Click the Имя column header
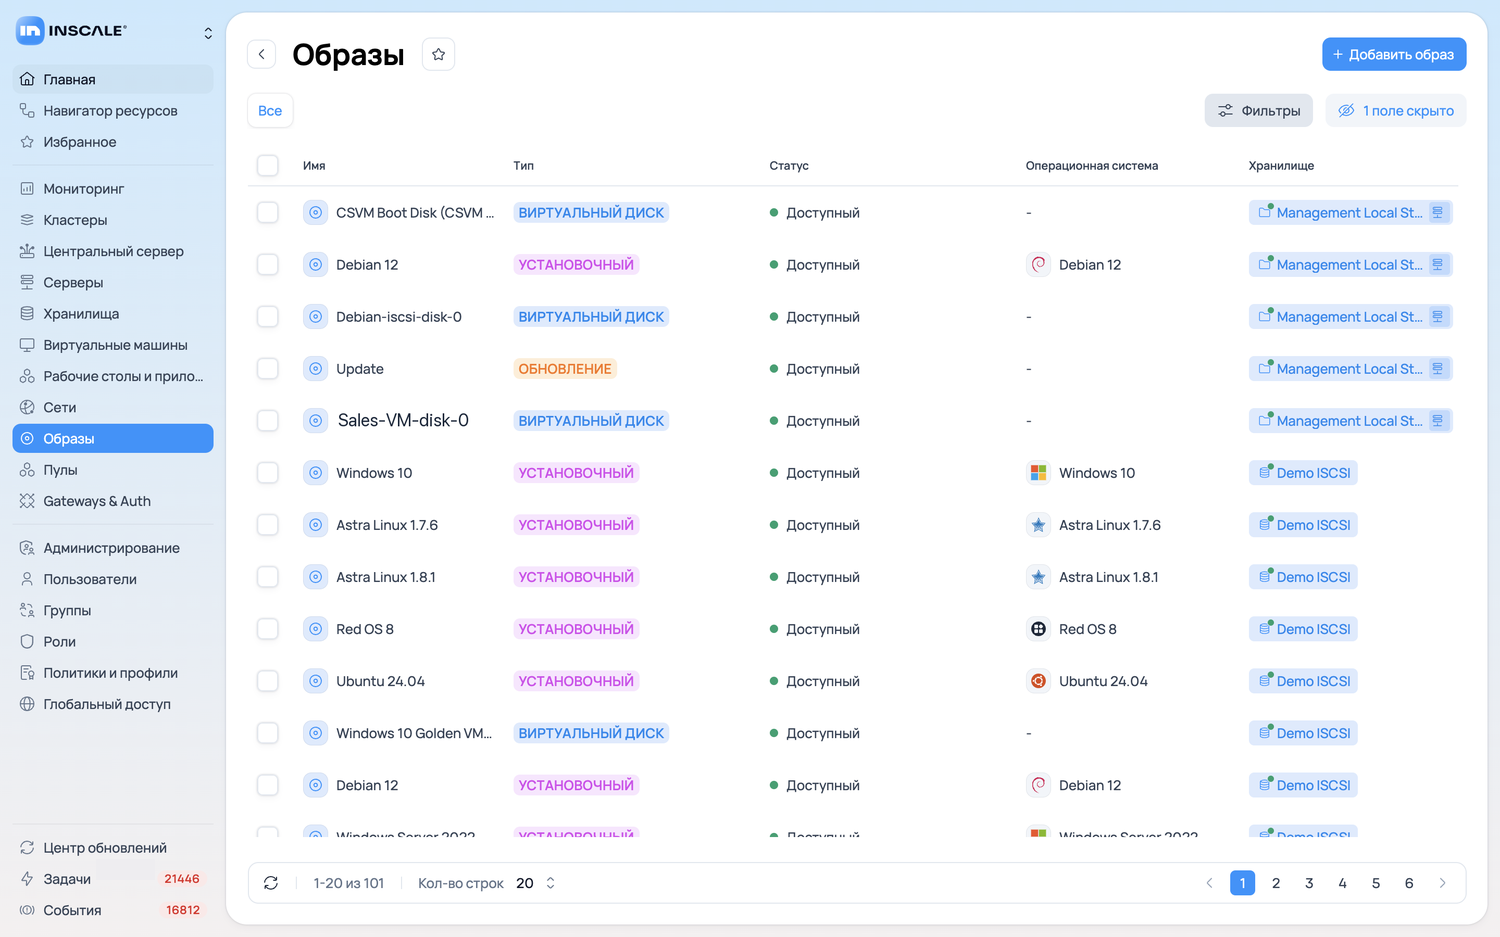This screenshot has height=937, width=1500. pos(314,166)
